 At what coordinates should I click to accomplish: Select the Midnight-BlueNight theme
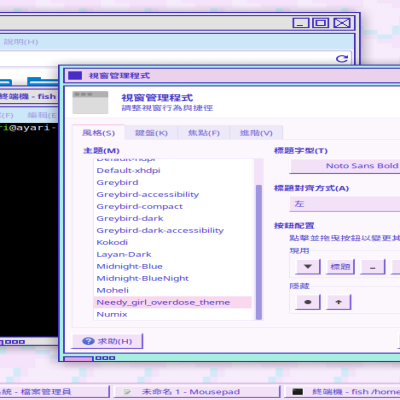[x=173, y=278]
